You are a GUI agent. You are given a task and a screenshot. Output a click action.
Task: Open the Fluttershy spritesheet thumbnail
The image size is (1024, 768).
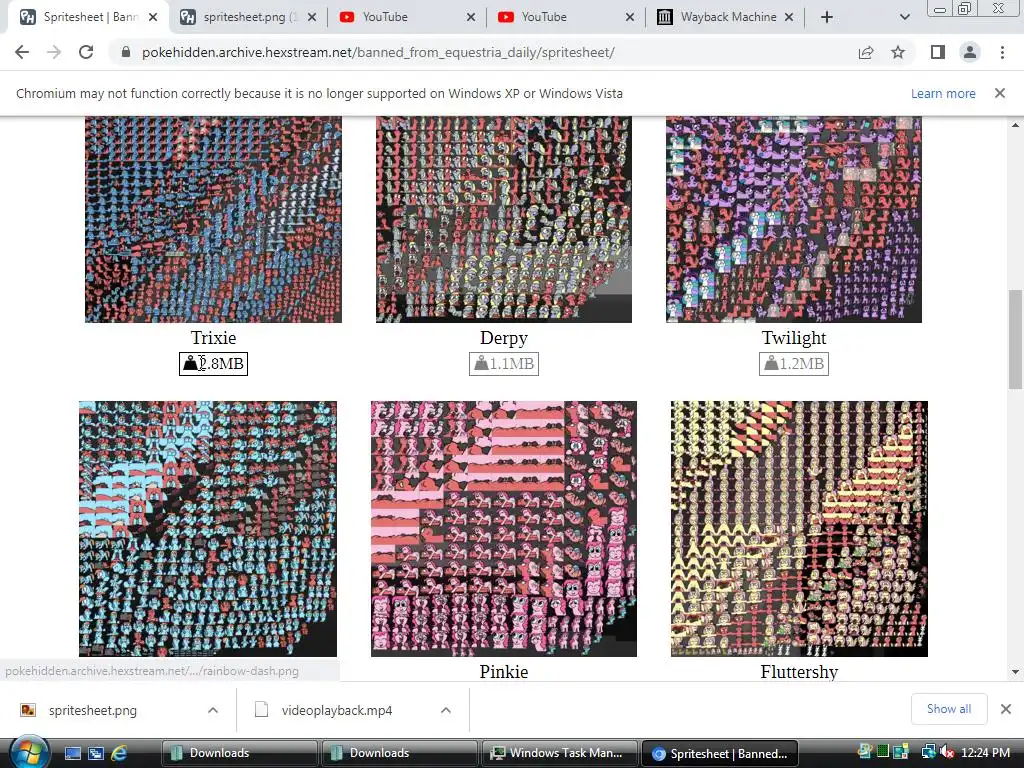pos(799,529)
